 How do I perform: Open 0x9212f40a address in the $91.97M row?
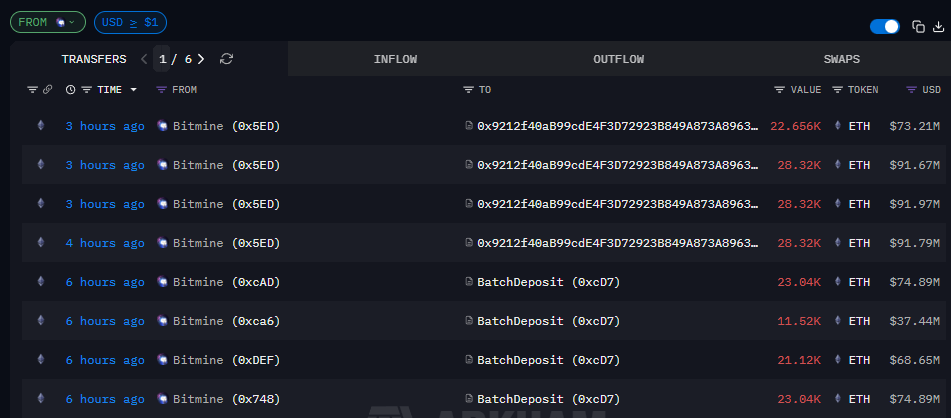[617, 204]
